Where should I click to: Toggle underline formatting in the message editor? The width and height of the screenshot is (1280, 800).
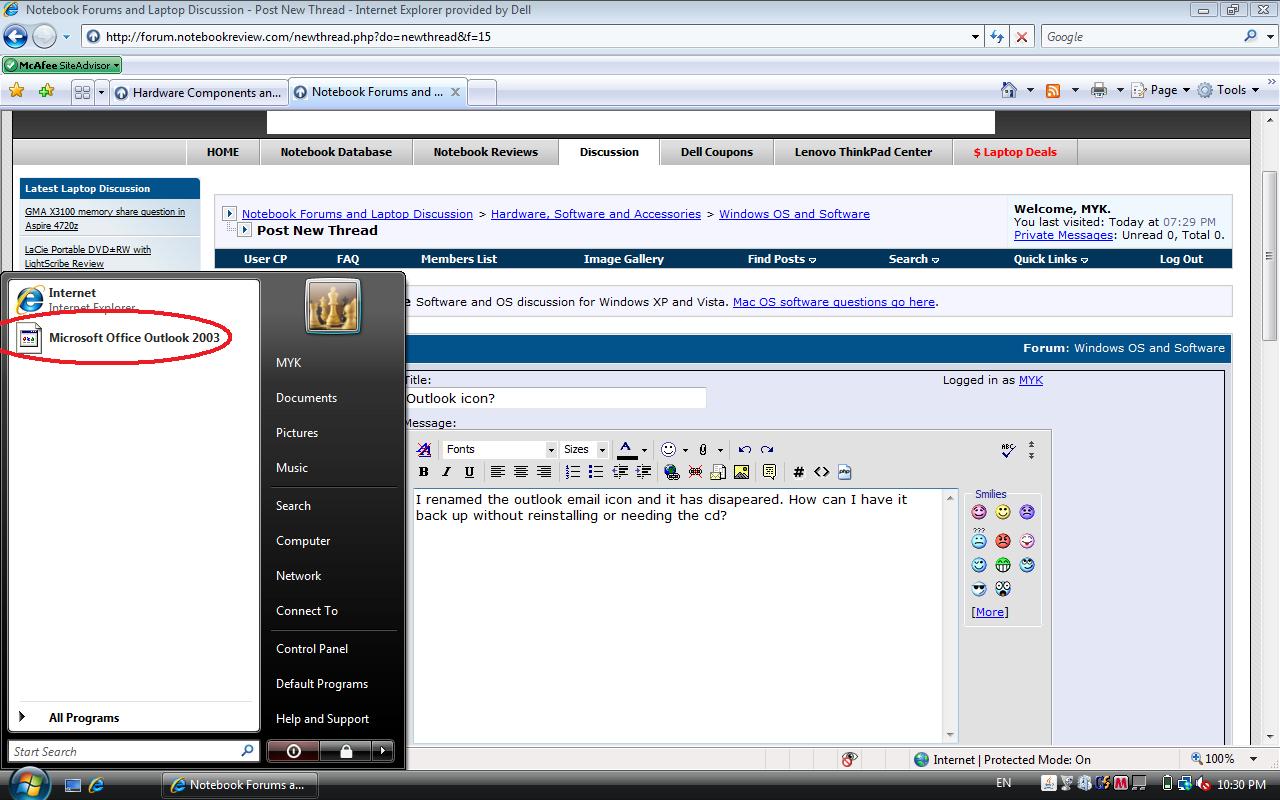coord(469,472)
